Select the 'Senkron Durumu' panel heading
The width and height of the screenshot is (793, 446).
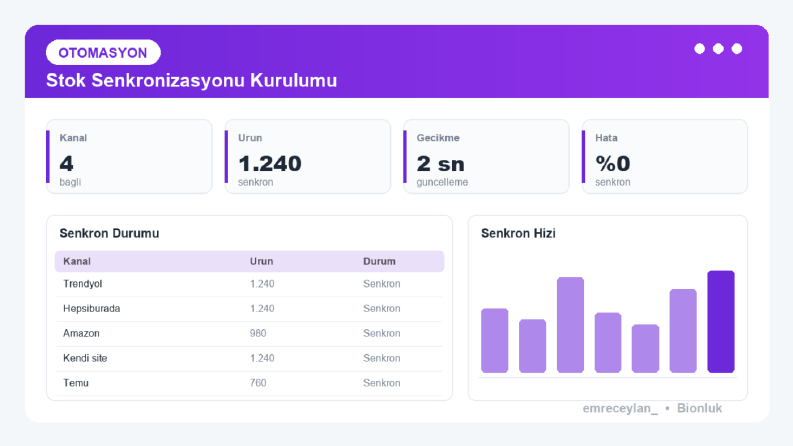pyautogui.click(x=109, y=233)
